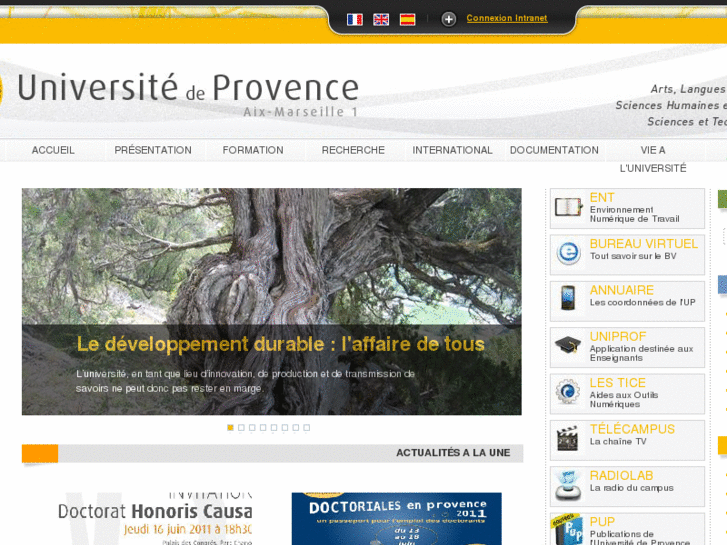The image size is (727, 545).
Task: Select the first slideshow indicator dot
Action: tap(230, 428)
